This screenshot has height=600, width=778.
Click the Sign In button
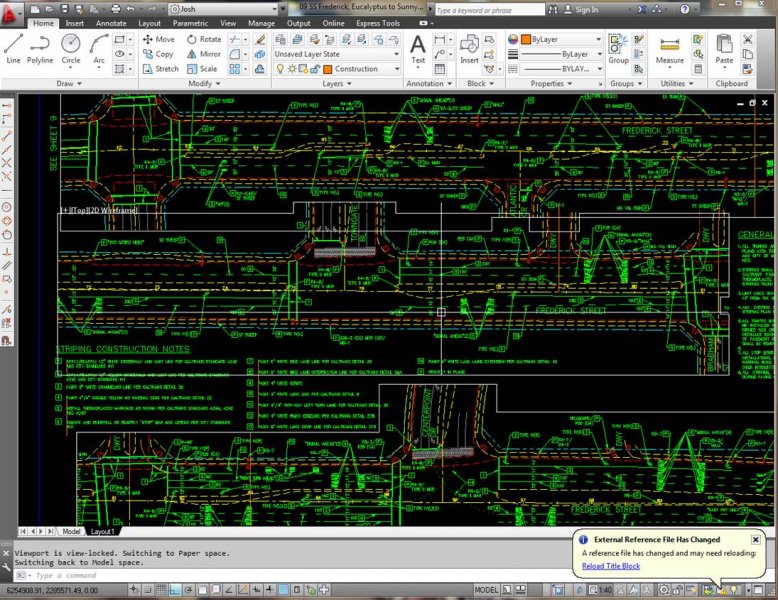click(587, 9)
